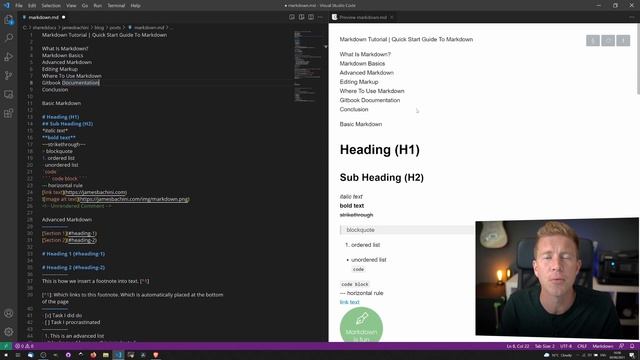Open the Selection menu
The height and width of the screenshot is (360, 640).
(x=51, y=6)
